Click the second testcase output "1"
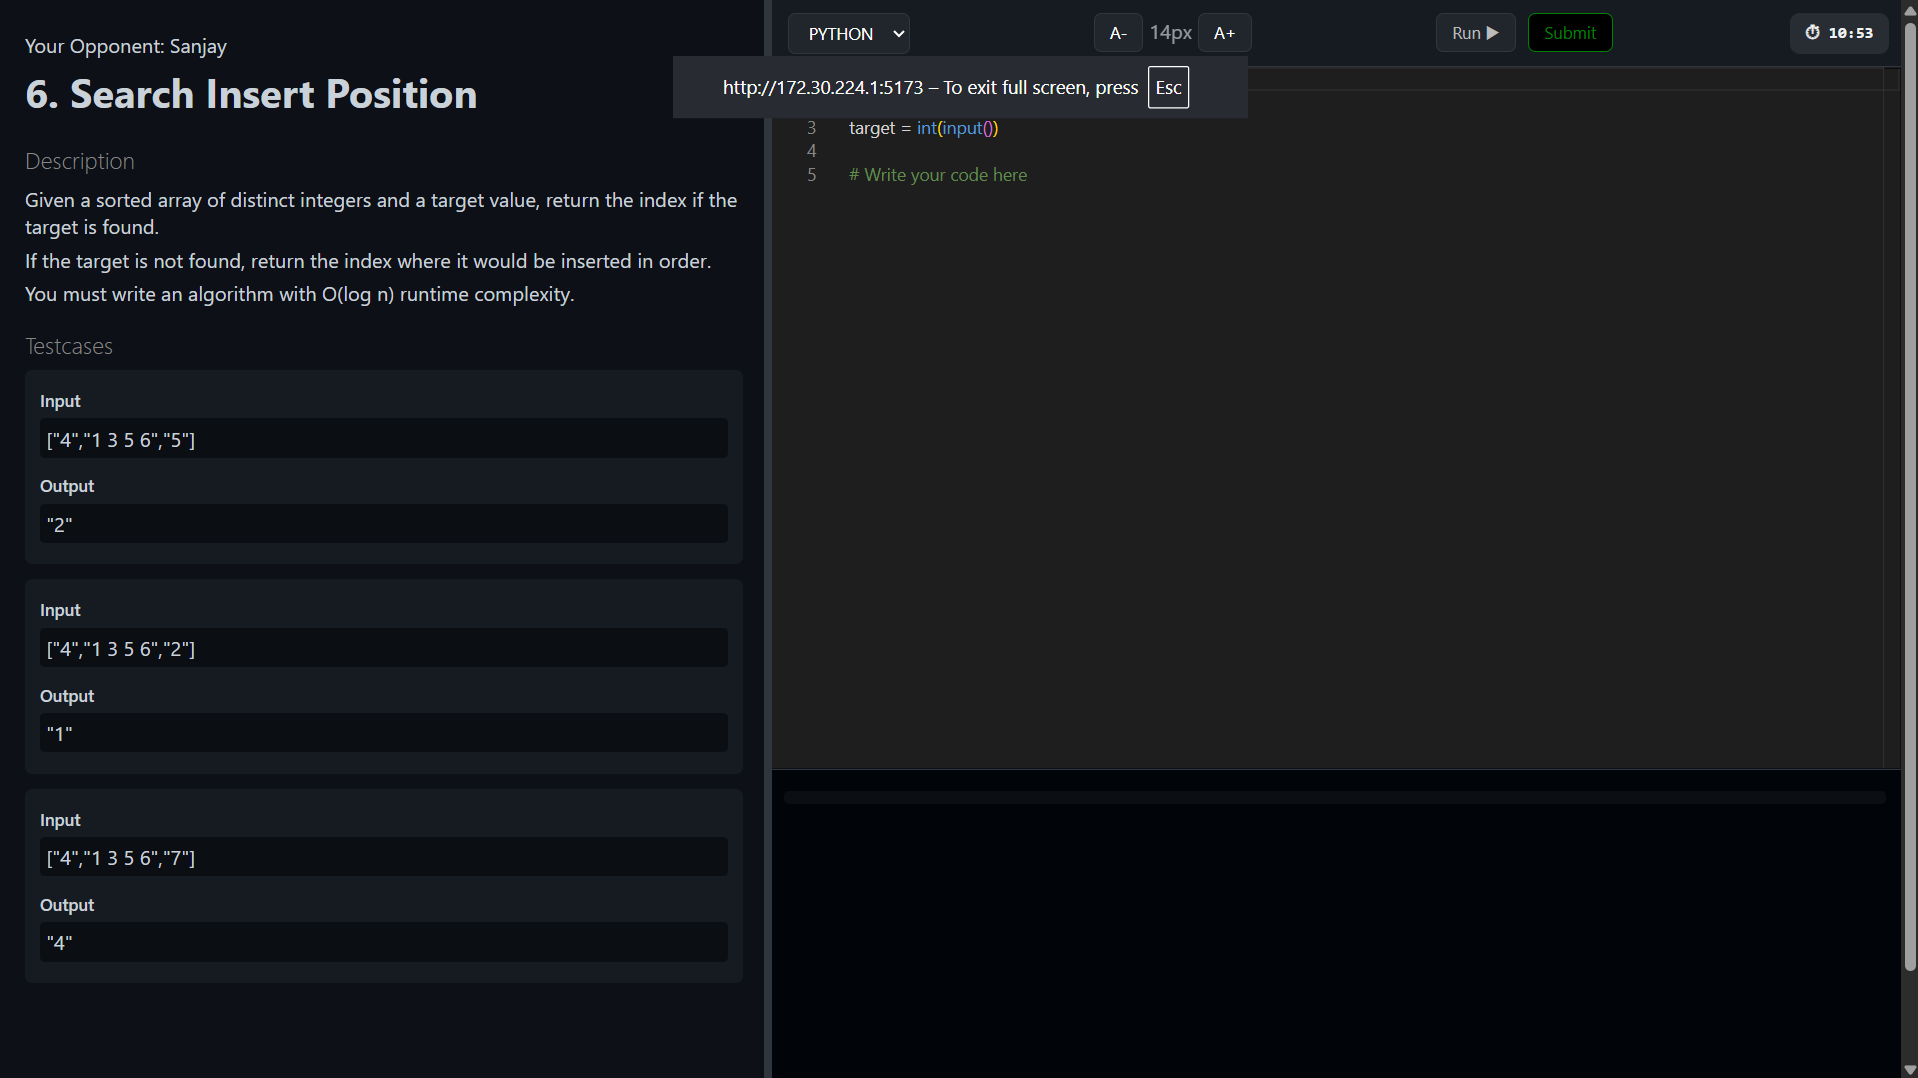Viewport: 1918px width, 1078px height. [x=384, y=733]
